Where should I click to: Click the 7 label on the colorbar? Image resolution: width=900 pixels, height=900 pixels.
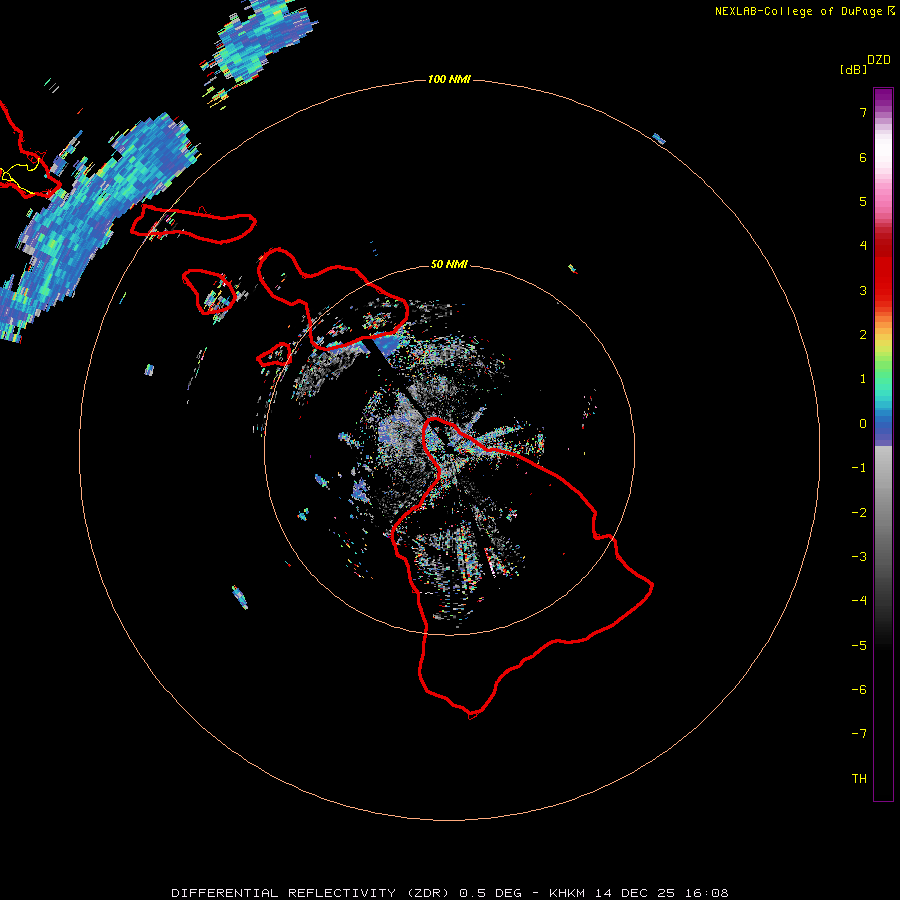(x=863, y=112)
